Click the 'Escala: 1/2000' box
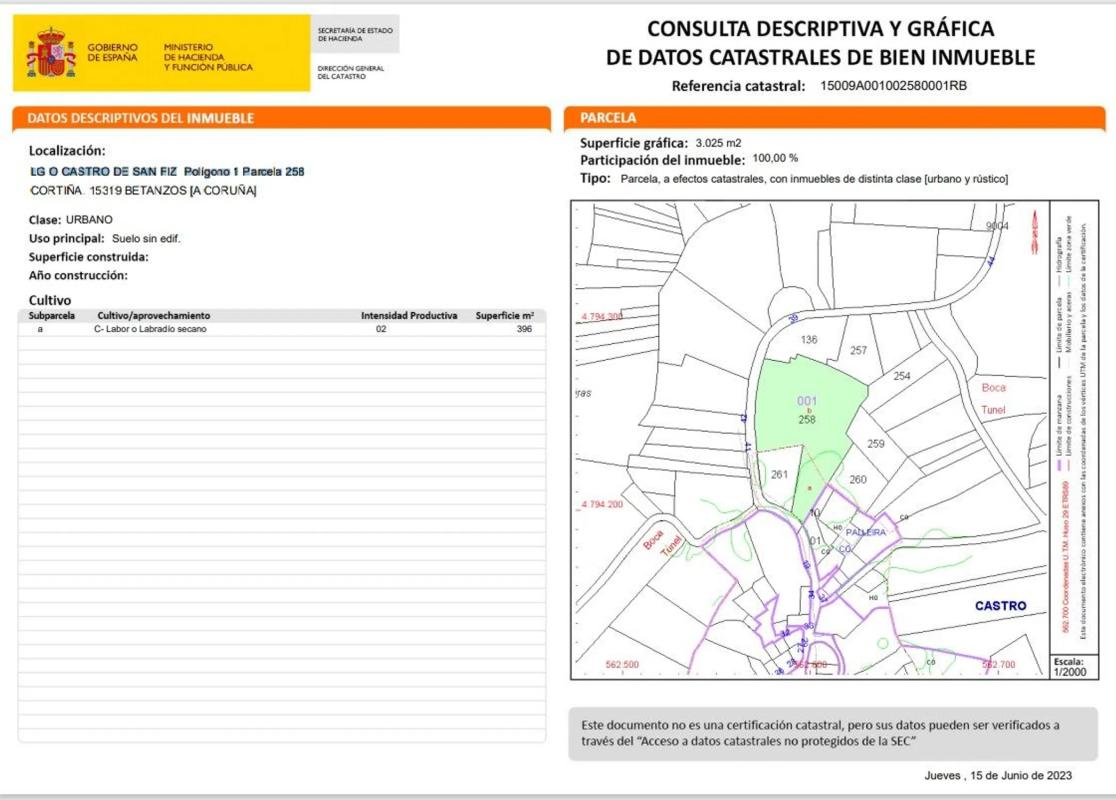The width and height of the screenshot is (1116, 800). tap(1073, 667)
